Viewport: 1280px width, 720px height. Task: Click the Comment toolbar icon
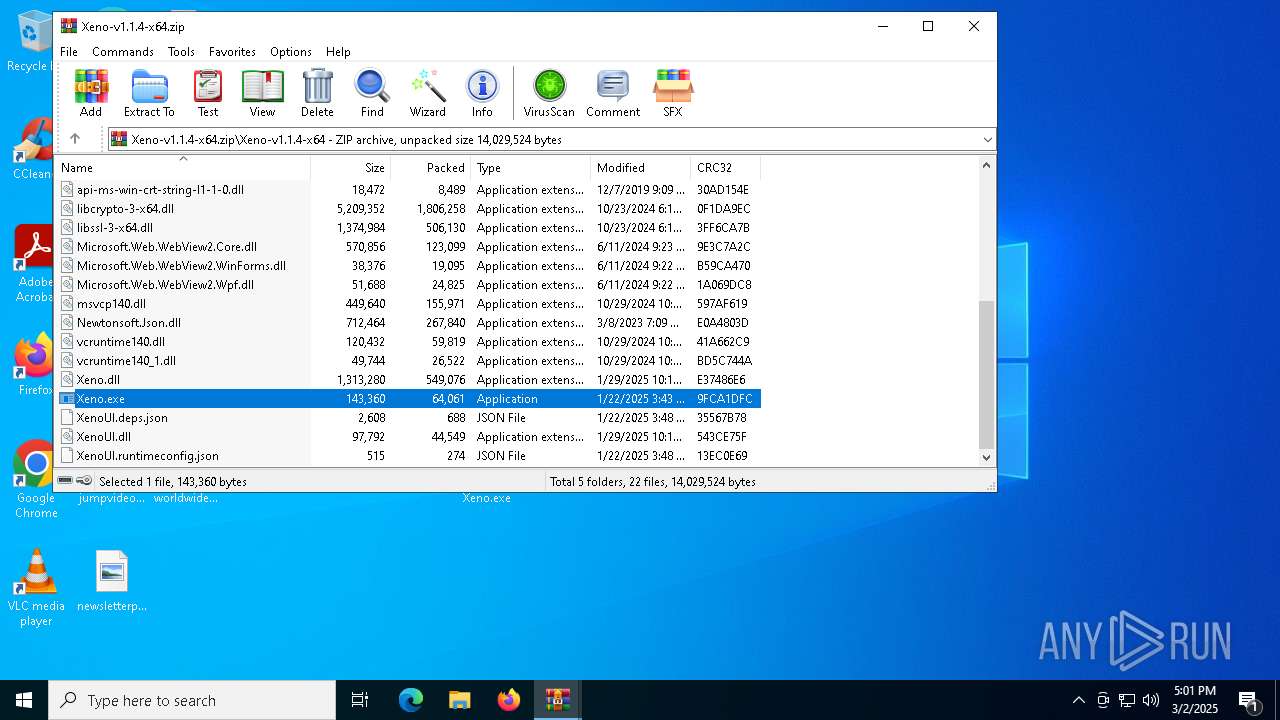pyautogui.click(x=613, y=94)
